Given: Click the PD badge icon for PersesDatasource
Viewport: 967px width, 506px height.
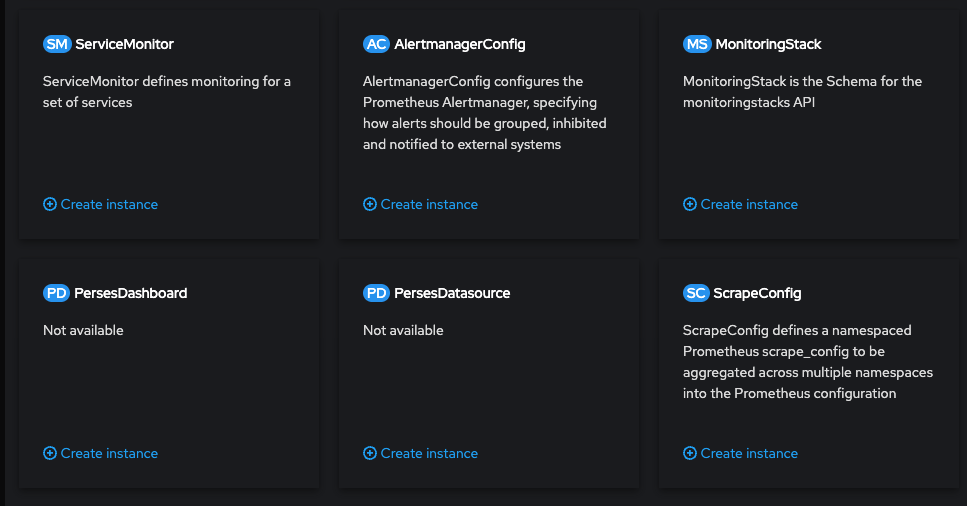Looking at the screenshot, I should point(376,293).
